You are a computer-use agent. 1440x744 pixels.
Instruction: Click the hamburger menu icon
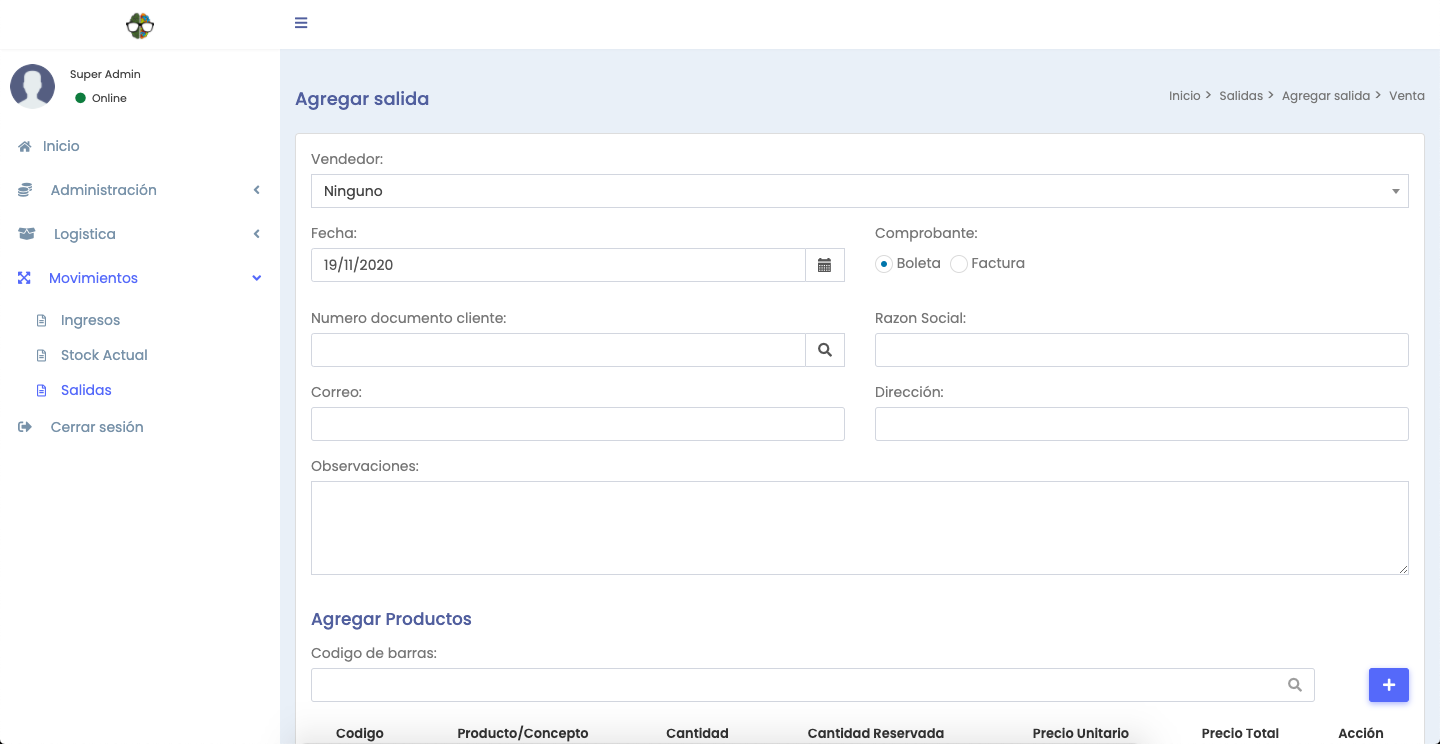(301, 23)
